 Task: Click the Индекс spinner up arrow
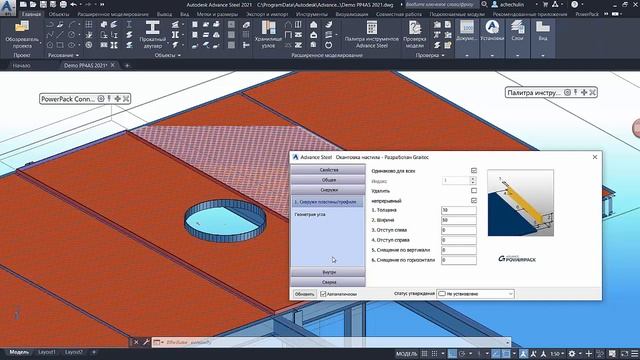[x=473, y=178]
